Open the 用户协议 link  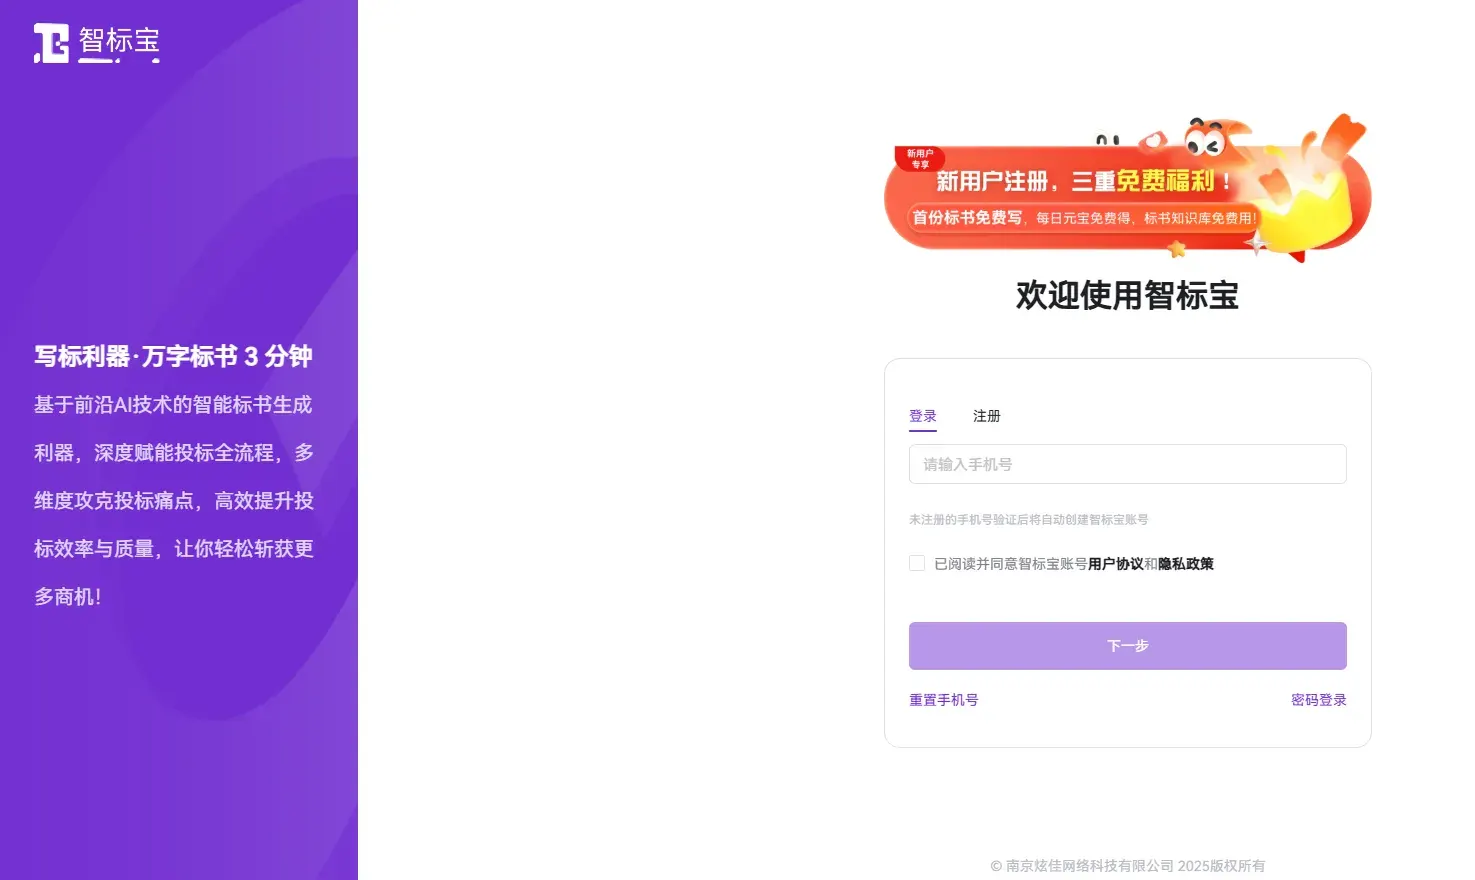pyautogui.click(x=1115, y=564)
